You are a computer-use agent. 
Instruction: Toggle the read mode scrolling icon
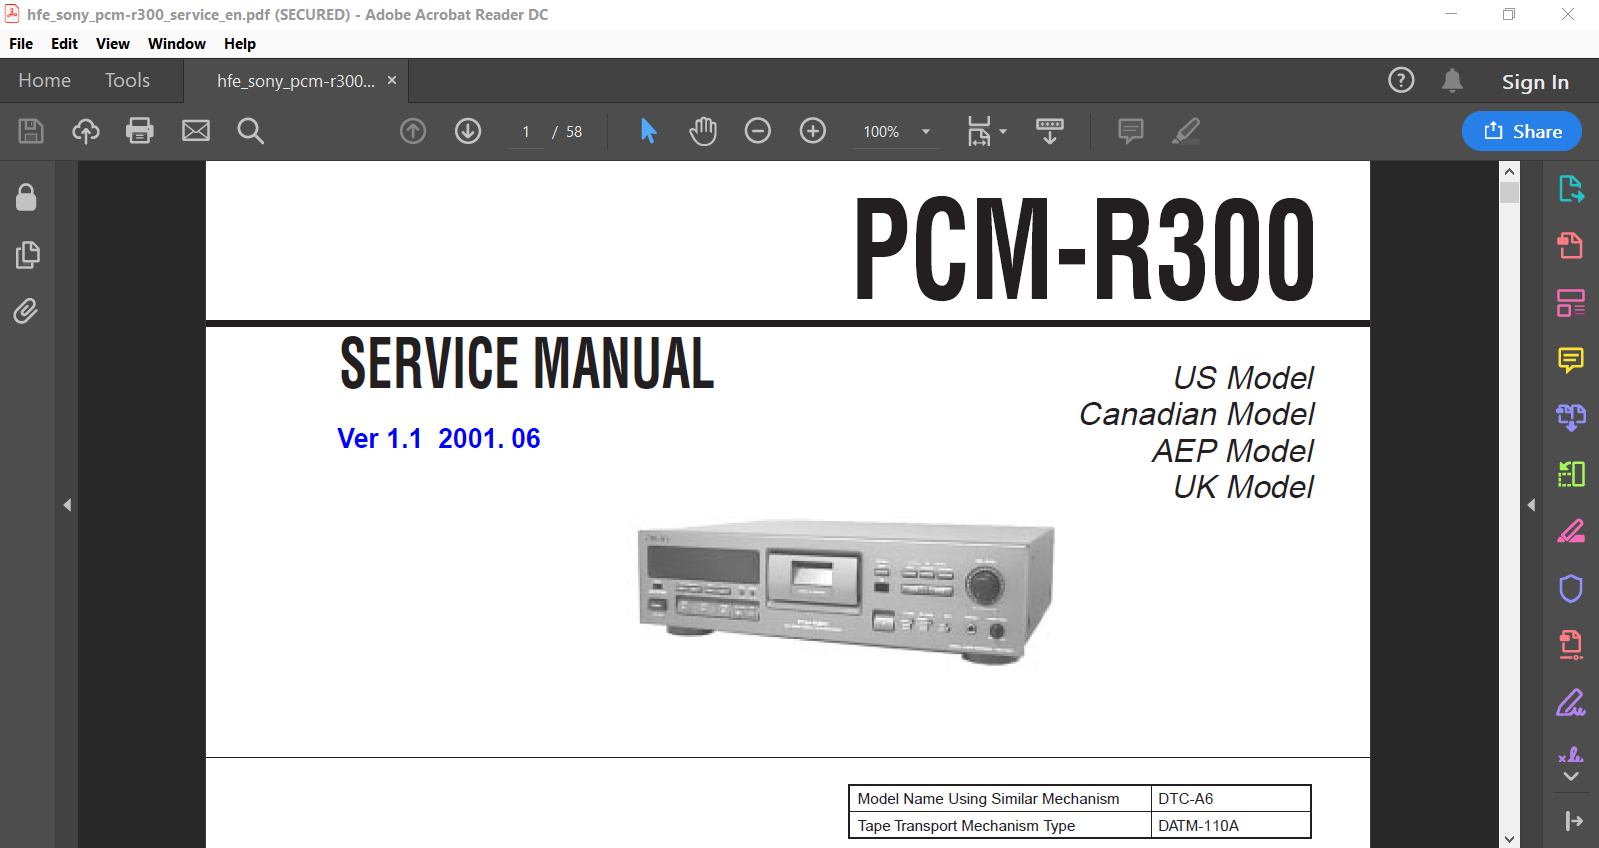coord(1050,131)
